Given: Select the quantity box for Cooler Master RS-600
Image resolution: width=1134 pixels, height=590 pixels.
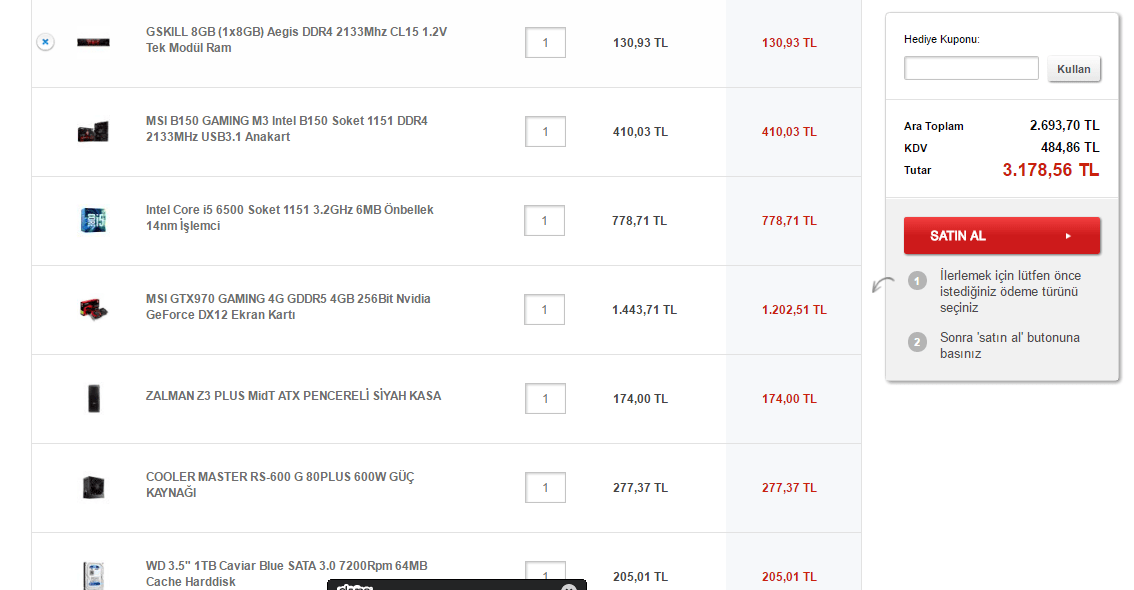Looking at the screenshot, I should pyautogui.click(x=545, y=488).
